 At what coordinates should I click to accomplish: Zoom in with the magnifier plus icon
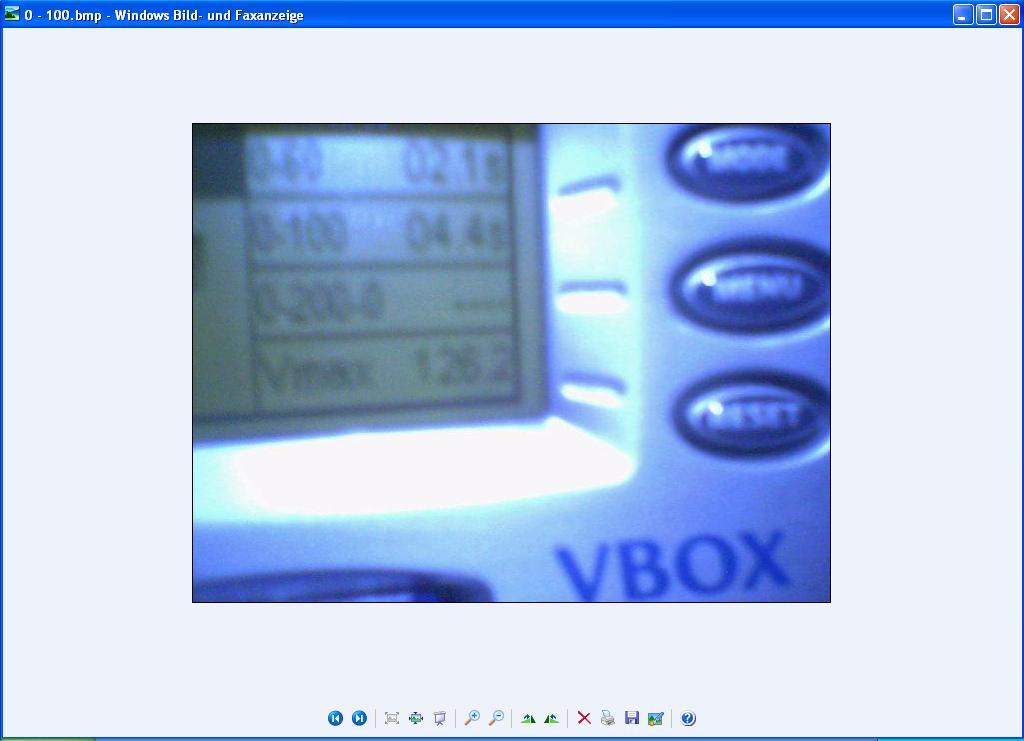point(472,718)
